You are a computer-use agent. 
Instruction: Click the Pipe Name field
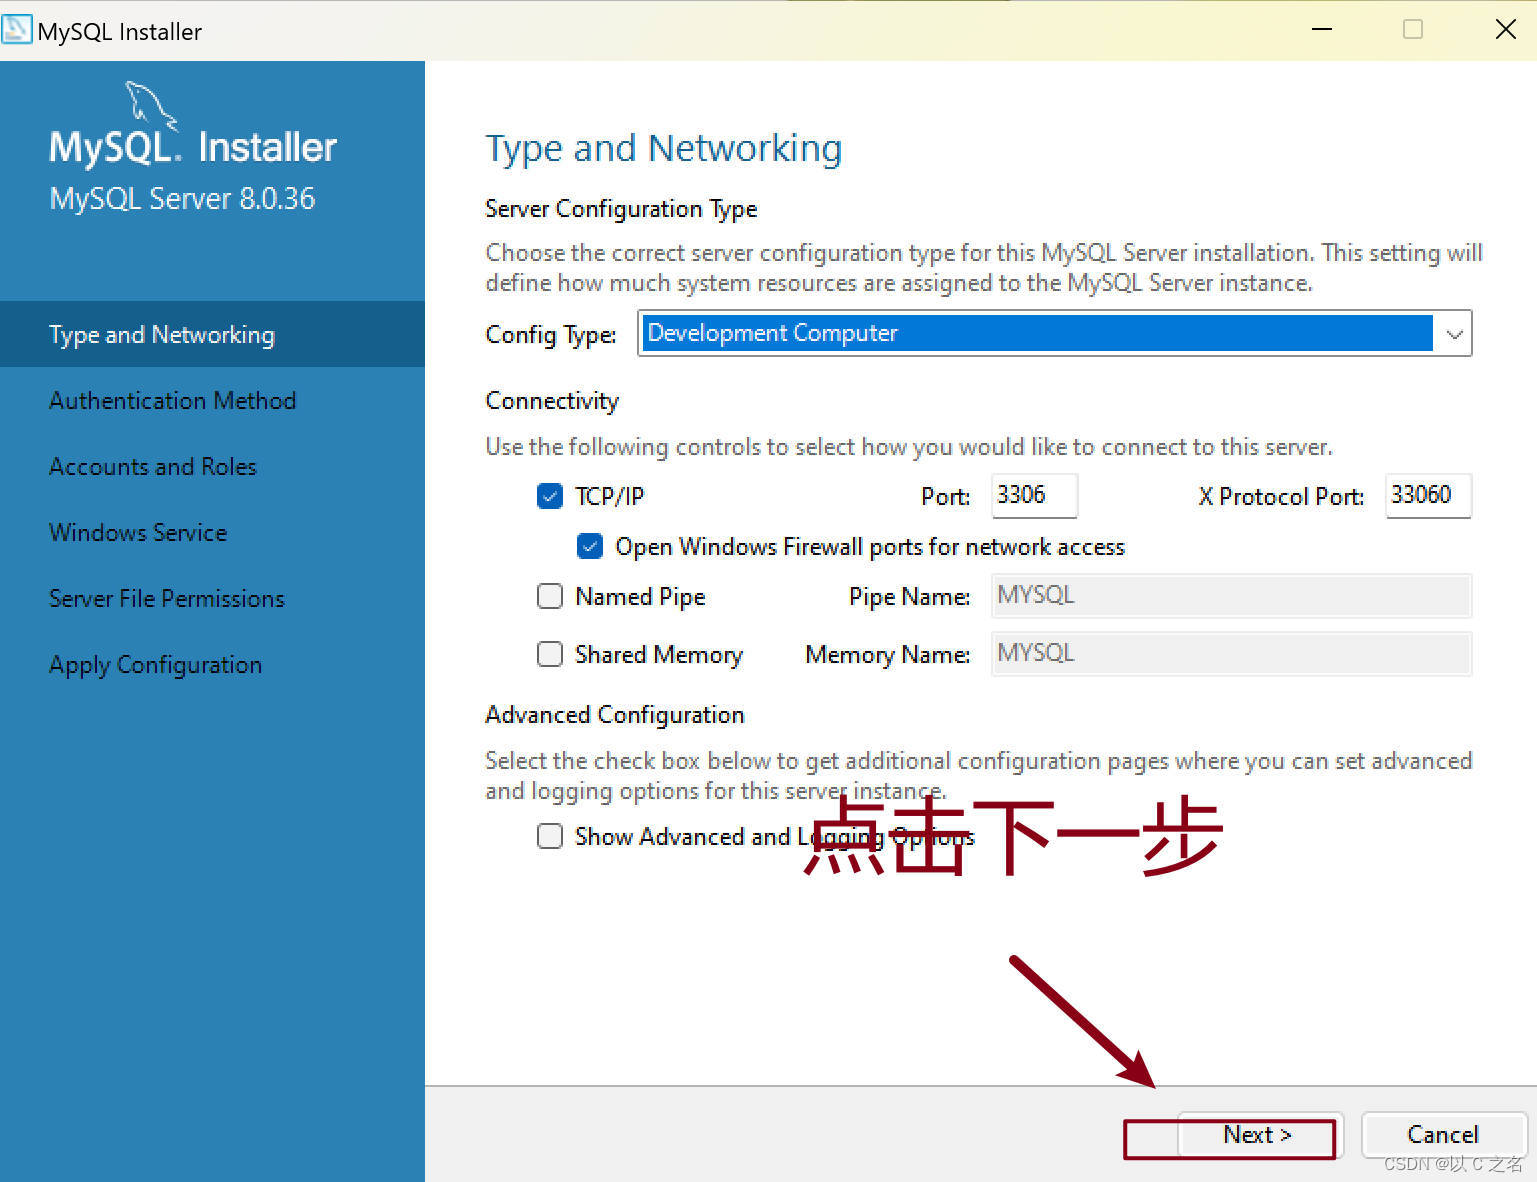coord(1231,596)
